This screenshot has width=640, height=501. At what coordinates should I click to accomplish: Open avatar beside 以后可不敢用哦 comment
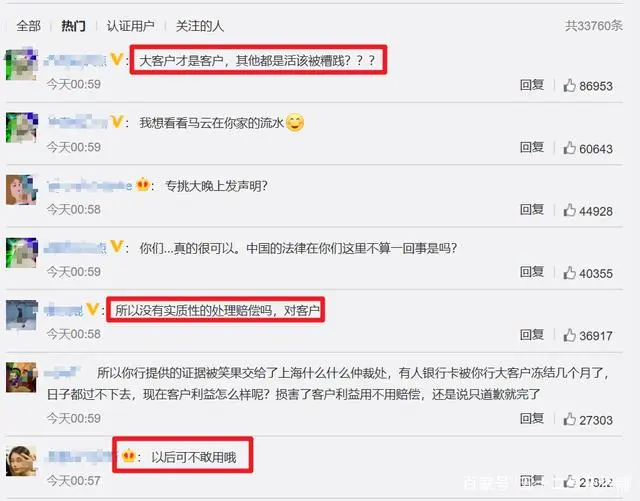pos(22,461)
